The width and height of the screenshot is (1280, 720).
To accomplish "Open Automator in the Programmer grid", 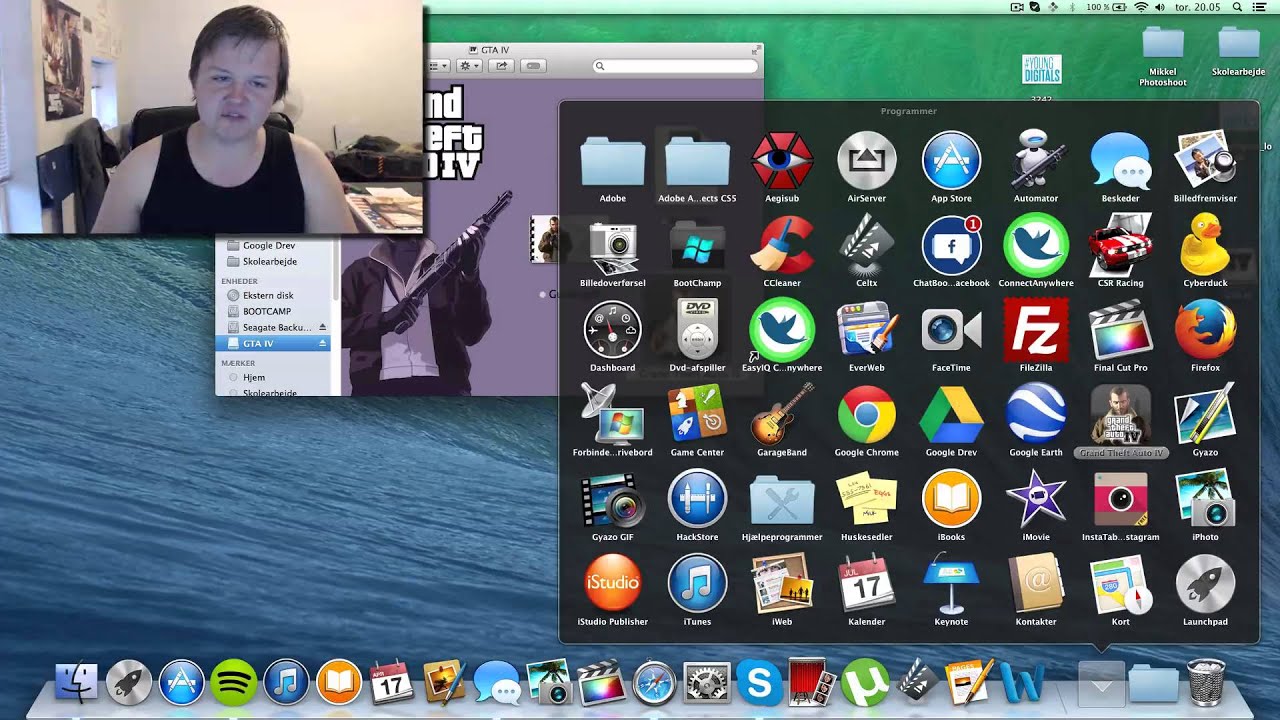I will coord(1036,161).
